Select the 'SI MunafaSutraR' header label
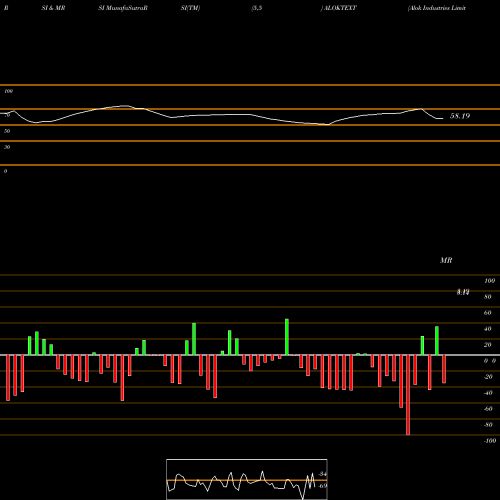Viewport: 500px width, 500px height. [x=123, y=8]
